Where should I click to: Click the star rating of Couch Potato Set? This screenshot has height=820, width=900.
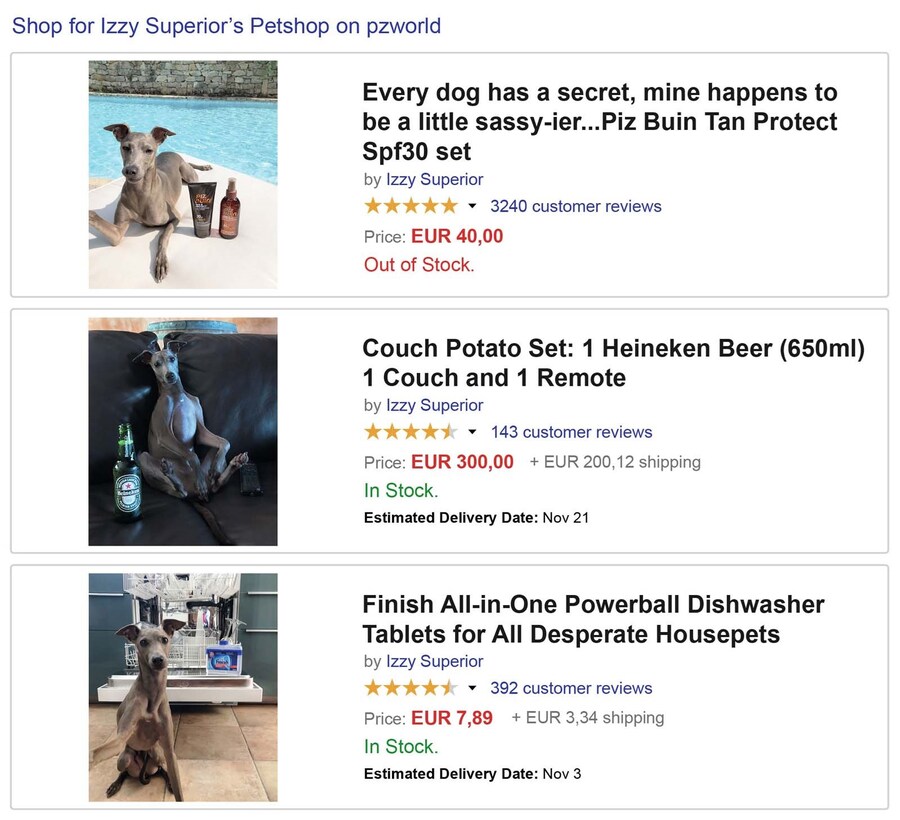(x=410, y=432)
